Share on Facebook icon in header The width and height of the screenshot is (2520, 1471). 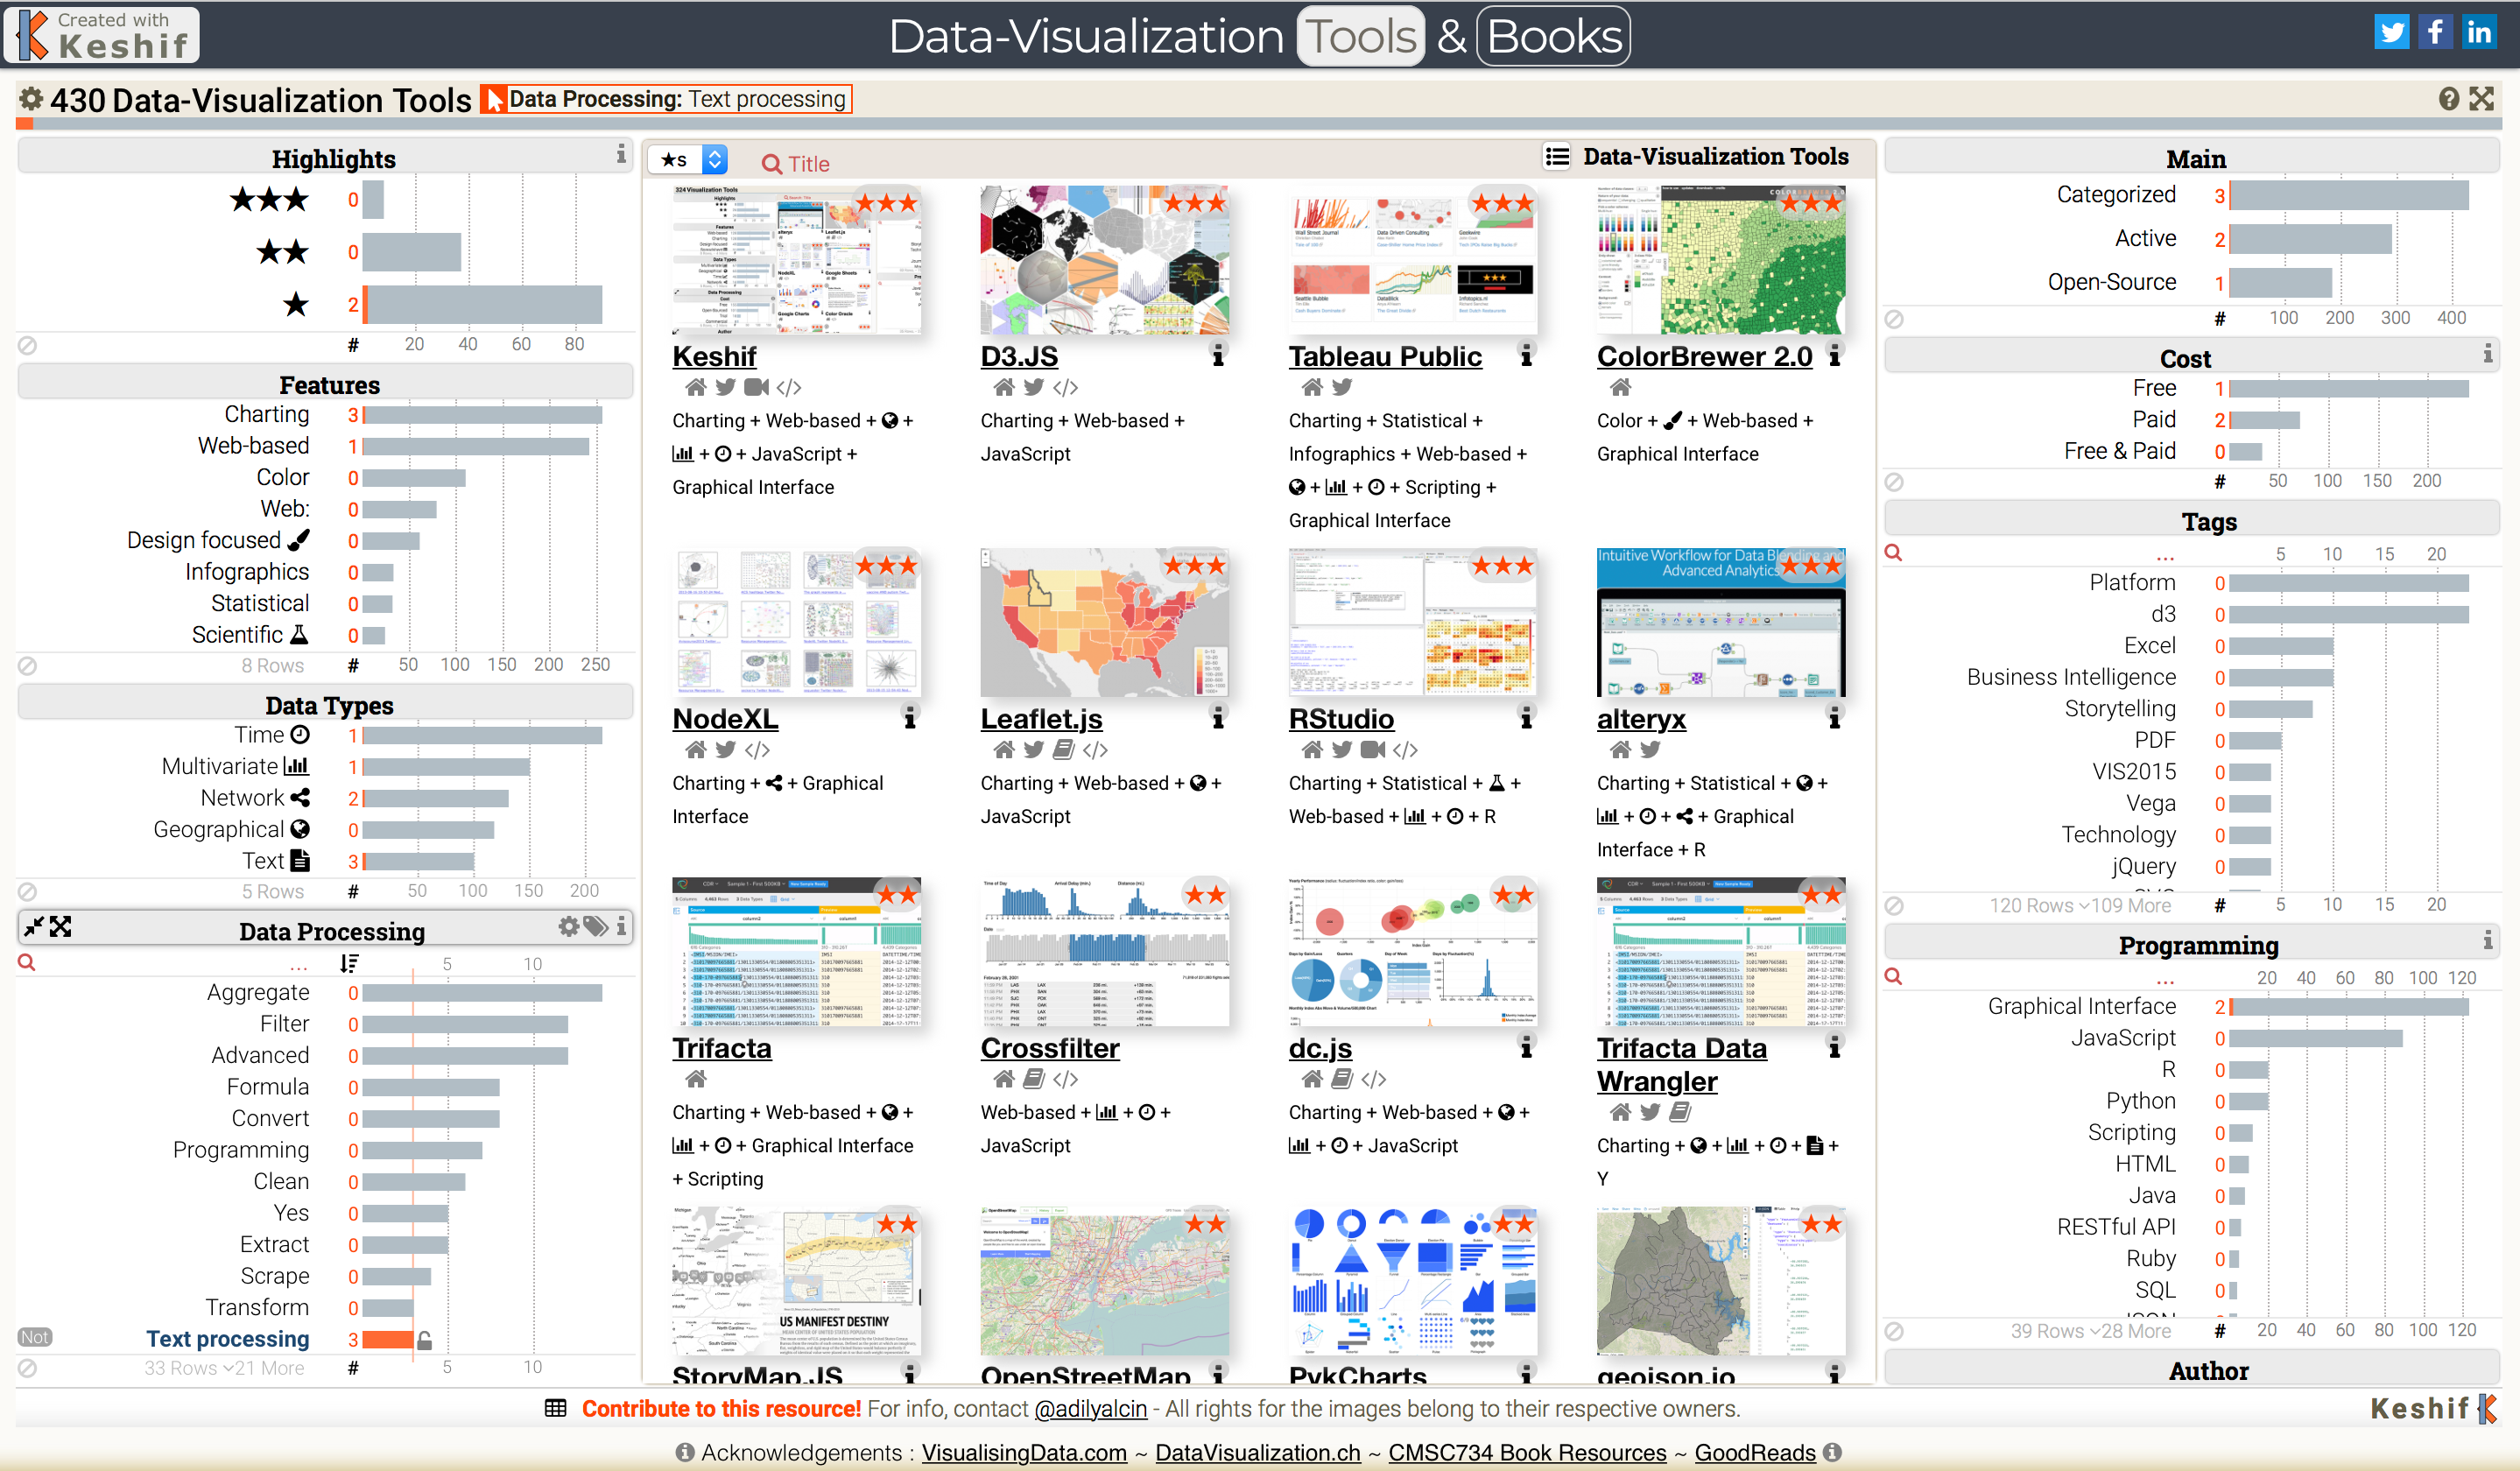pyautogui.click(x=2435, y=32)
